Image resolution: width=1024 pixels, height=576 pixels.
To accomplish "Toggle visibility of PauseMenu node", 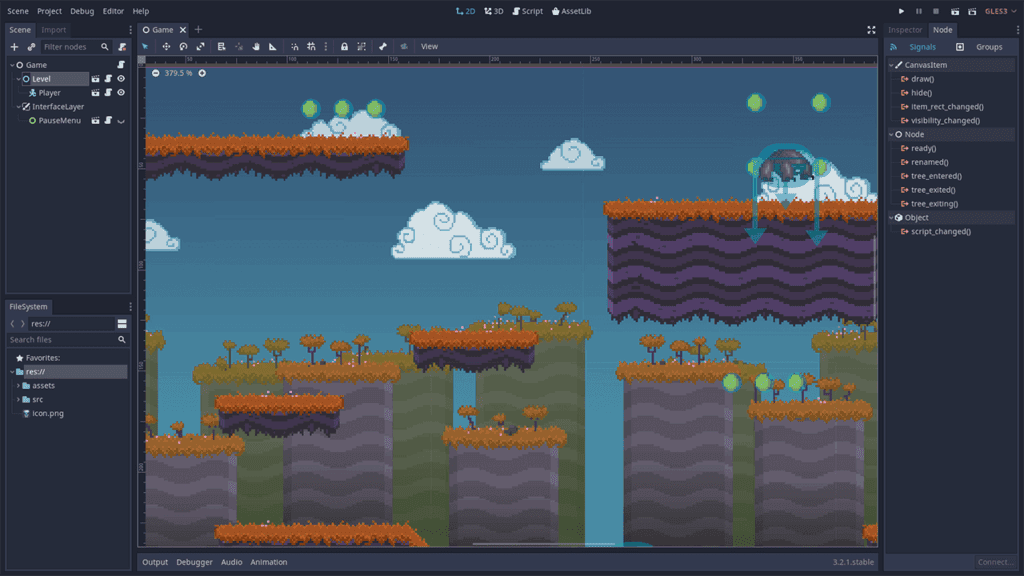I will point(121,121).
